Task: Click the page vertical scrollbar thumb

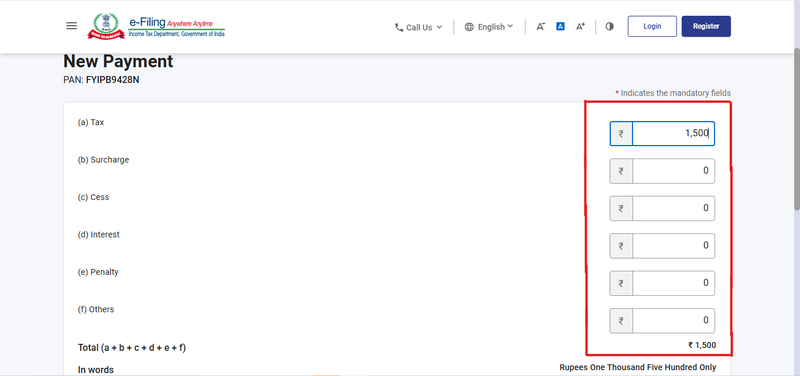Action: (x=796, y=129)
